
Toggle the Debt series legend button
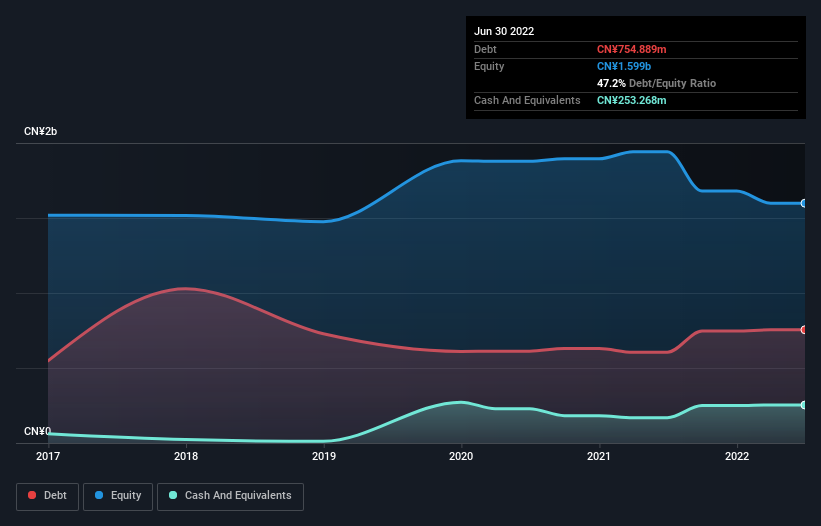click(48, 496)
